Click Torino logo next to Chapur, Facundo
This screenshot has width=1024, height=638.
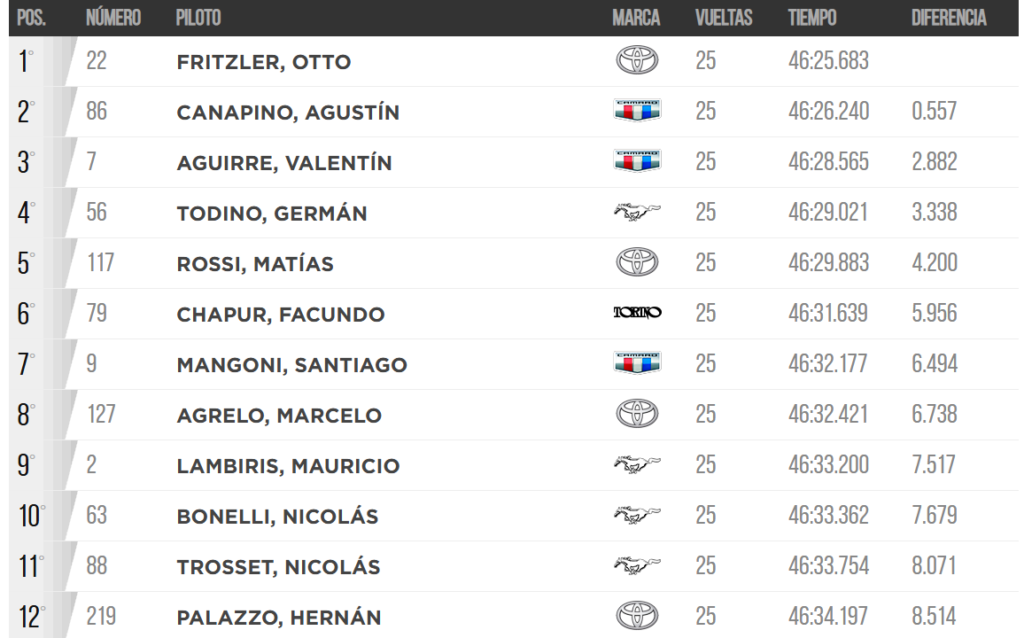[637, 313]
